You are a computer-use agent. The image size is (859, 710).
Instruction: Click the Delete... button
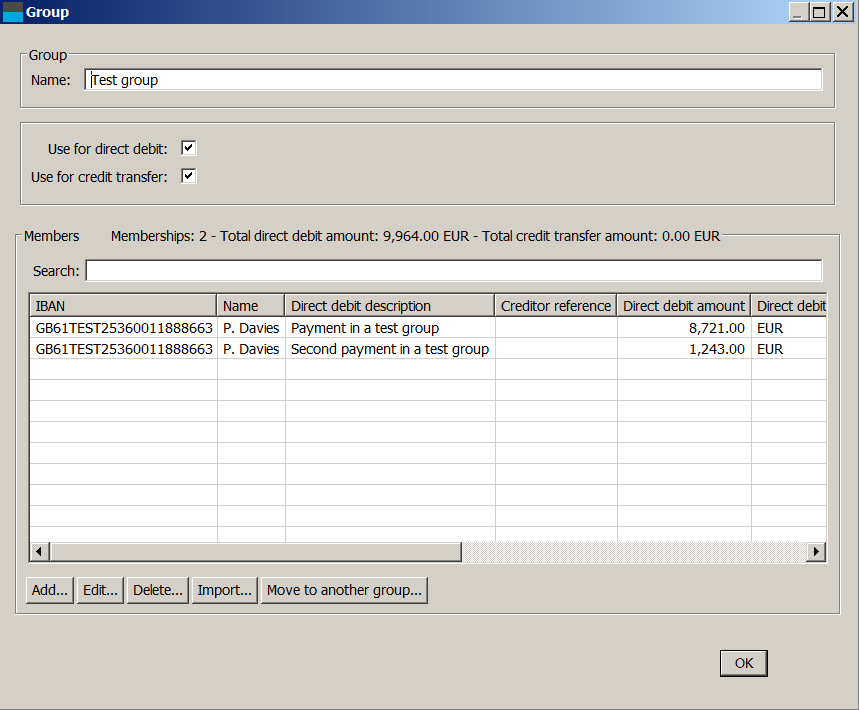point(158,590)
